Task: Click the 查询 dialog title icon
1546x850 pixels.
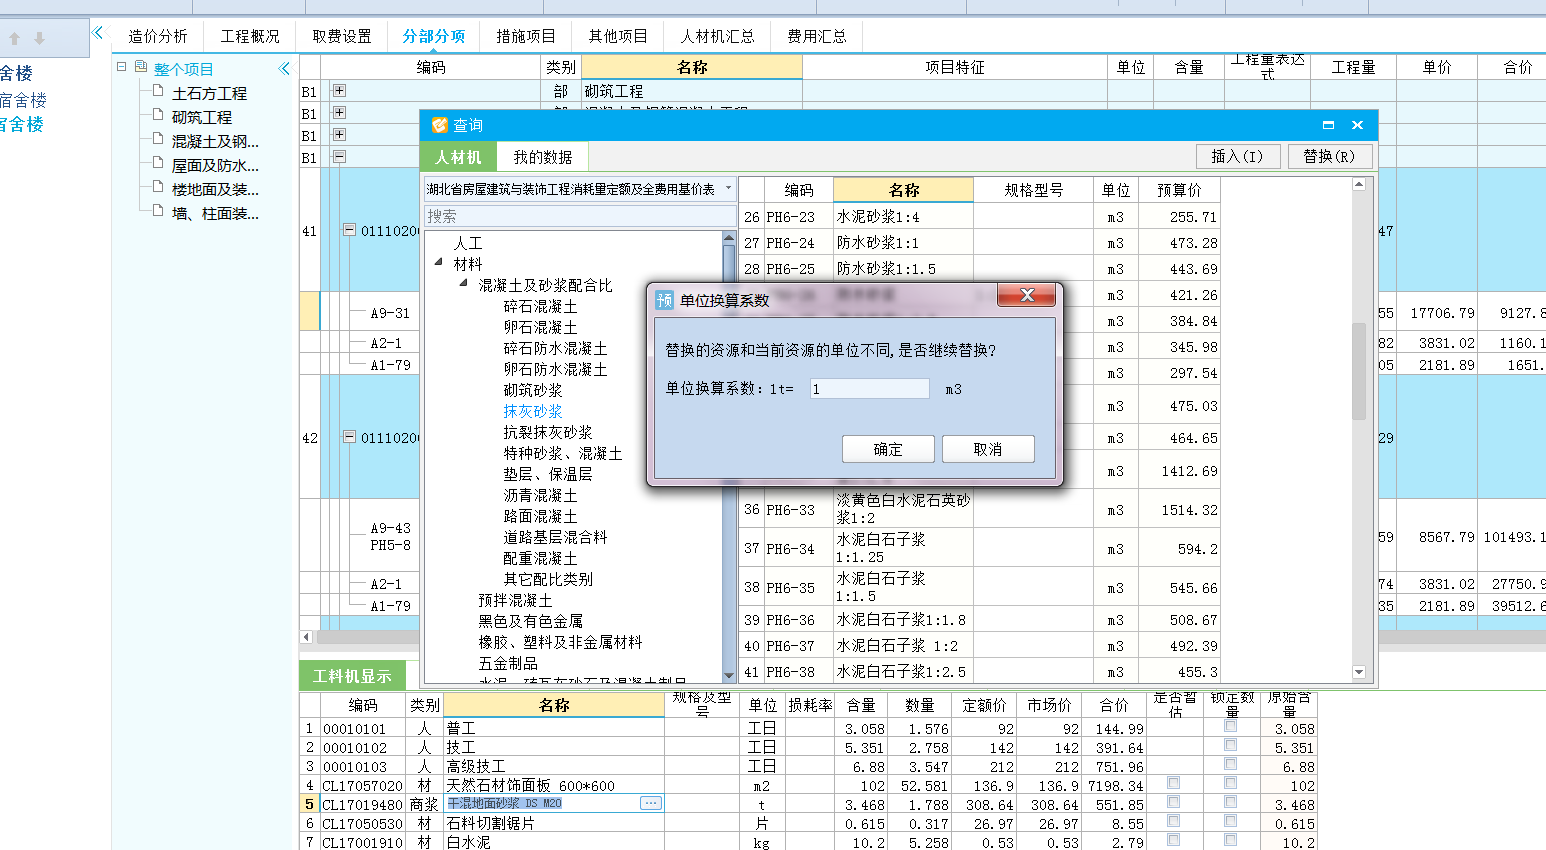Action: tap(439, 125)
